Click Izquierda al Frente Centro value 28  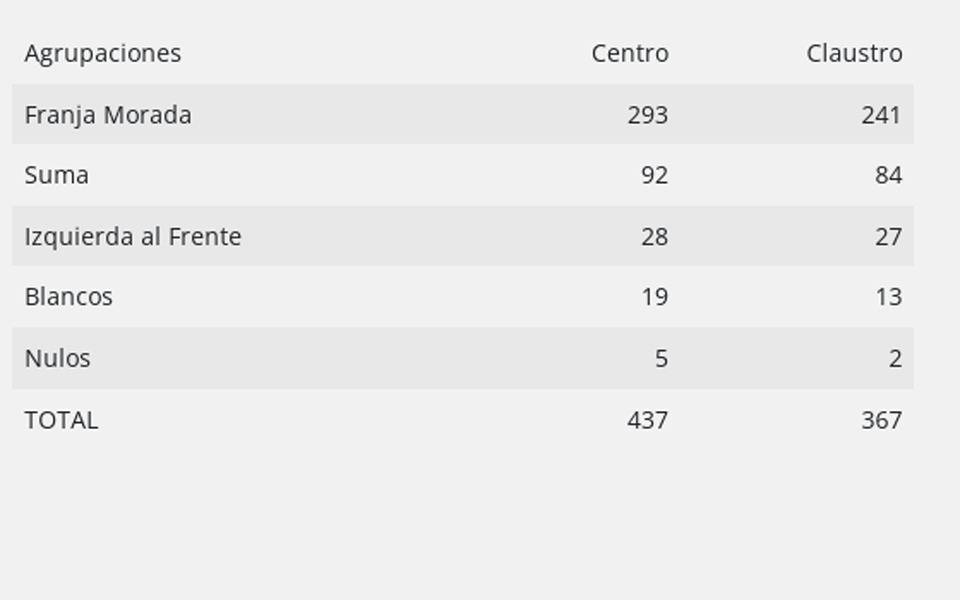pos(654,236)
